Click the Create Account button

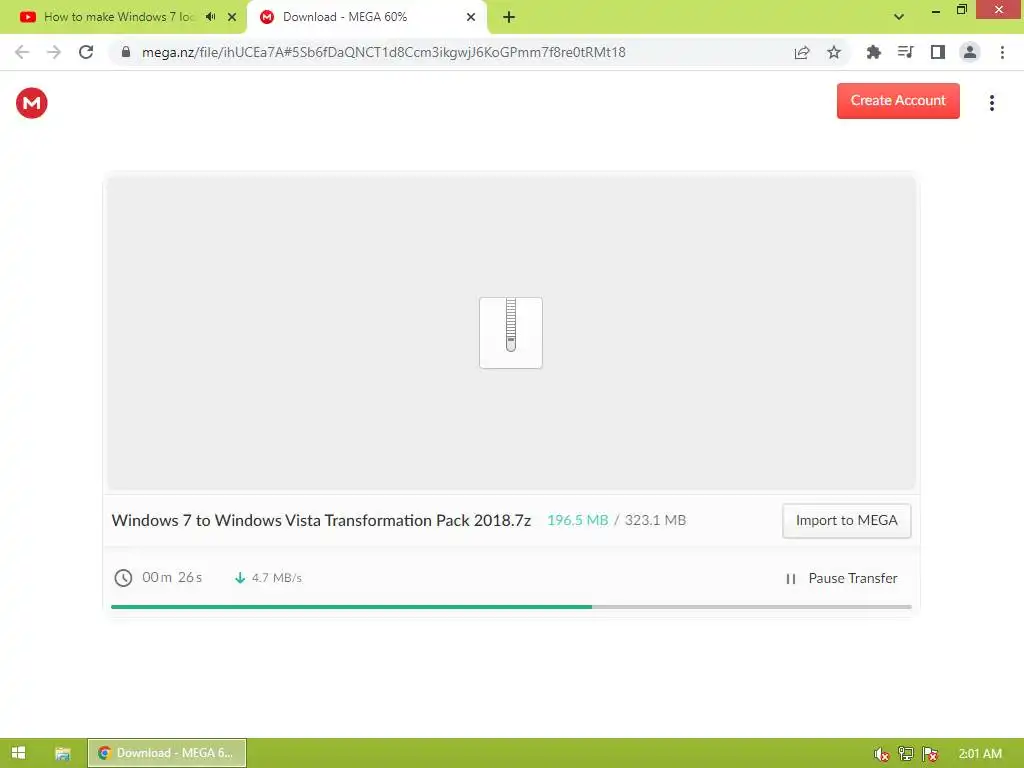898,101
